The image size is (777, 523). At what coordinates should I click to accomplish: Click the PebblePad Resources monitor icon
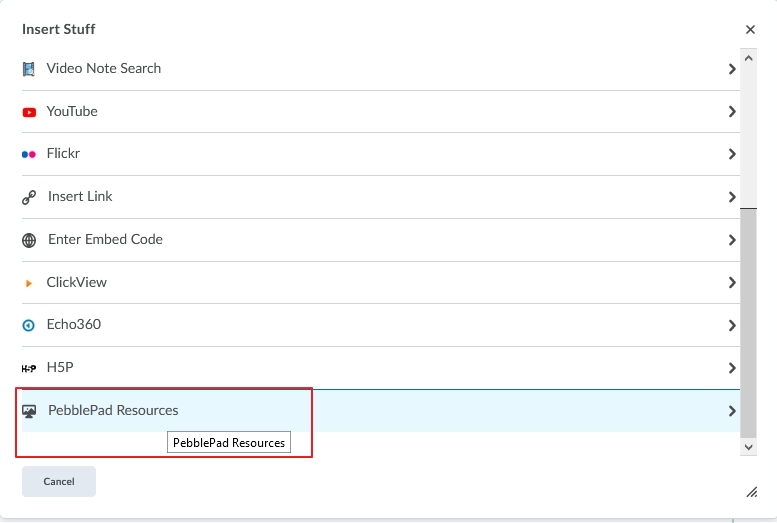point(29,411)
